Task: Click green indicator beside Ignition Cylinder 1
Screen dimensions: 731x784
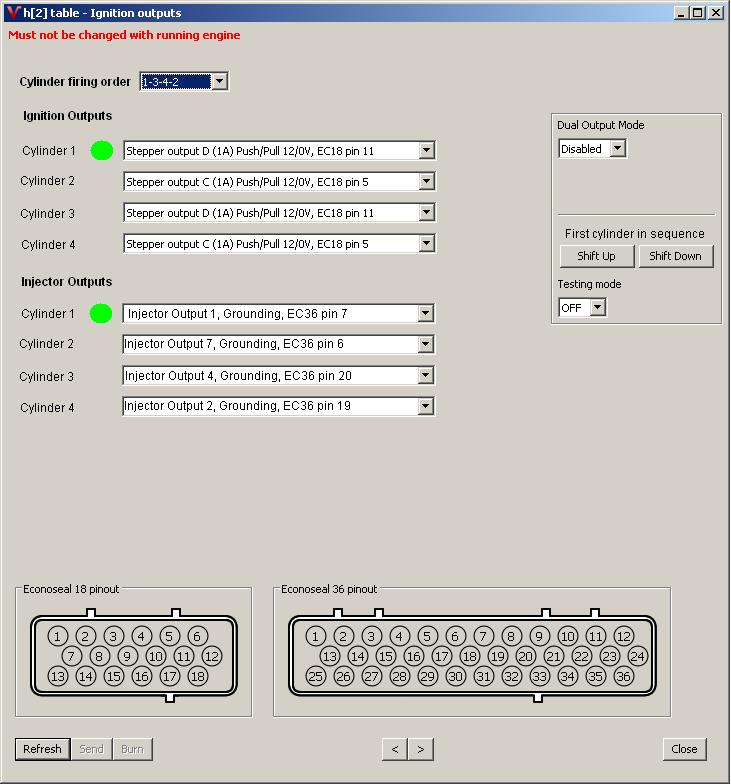Action: tap(102, 150)
